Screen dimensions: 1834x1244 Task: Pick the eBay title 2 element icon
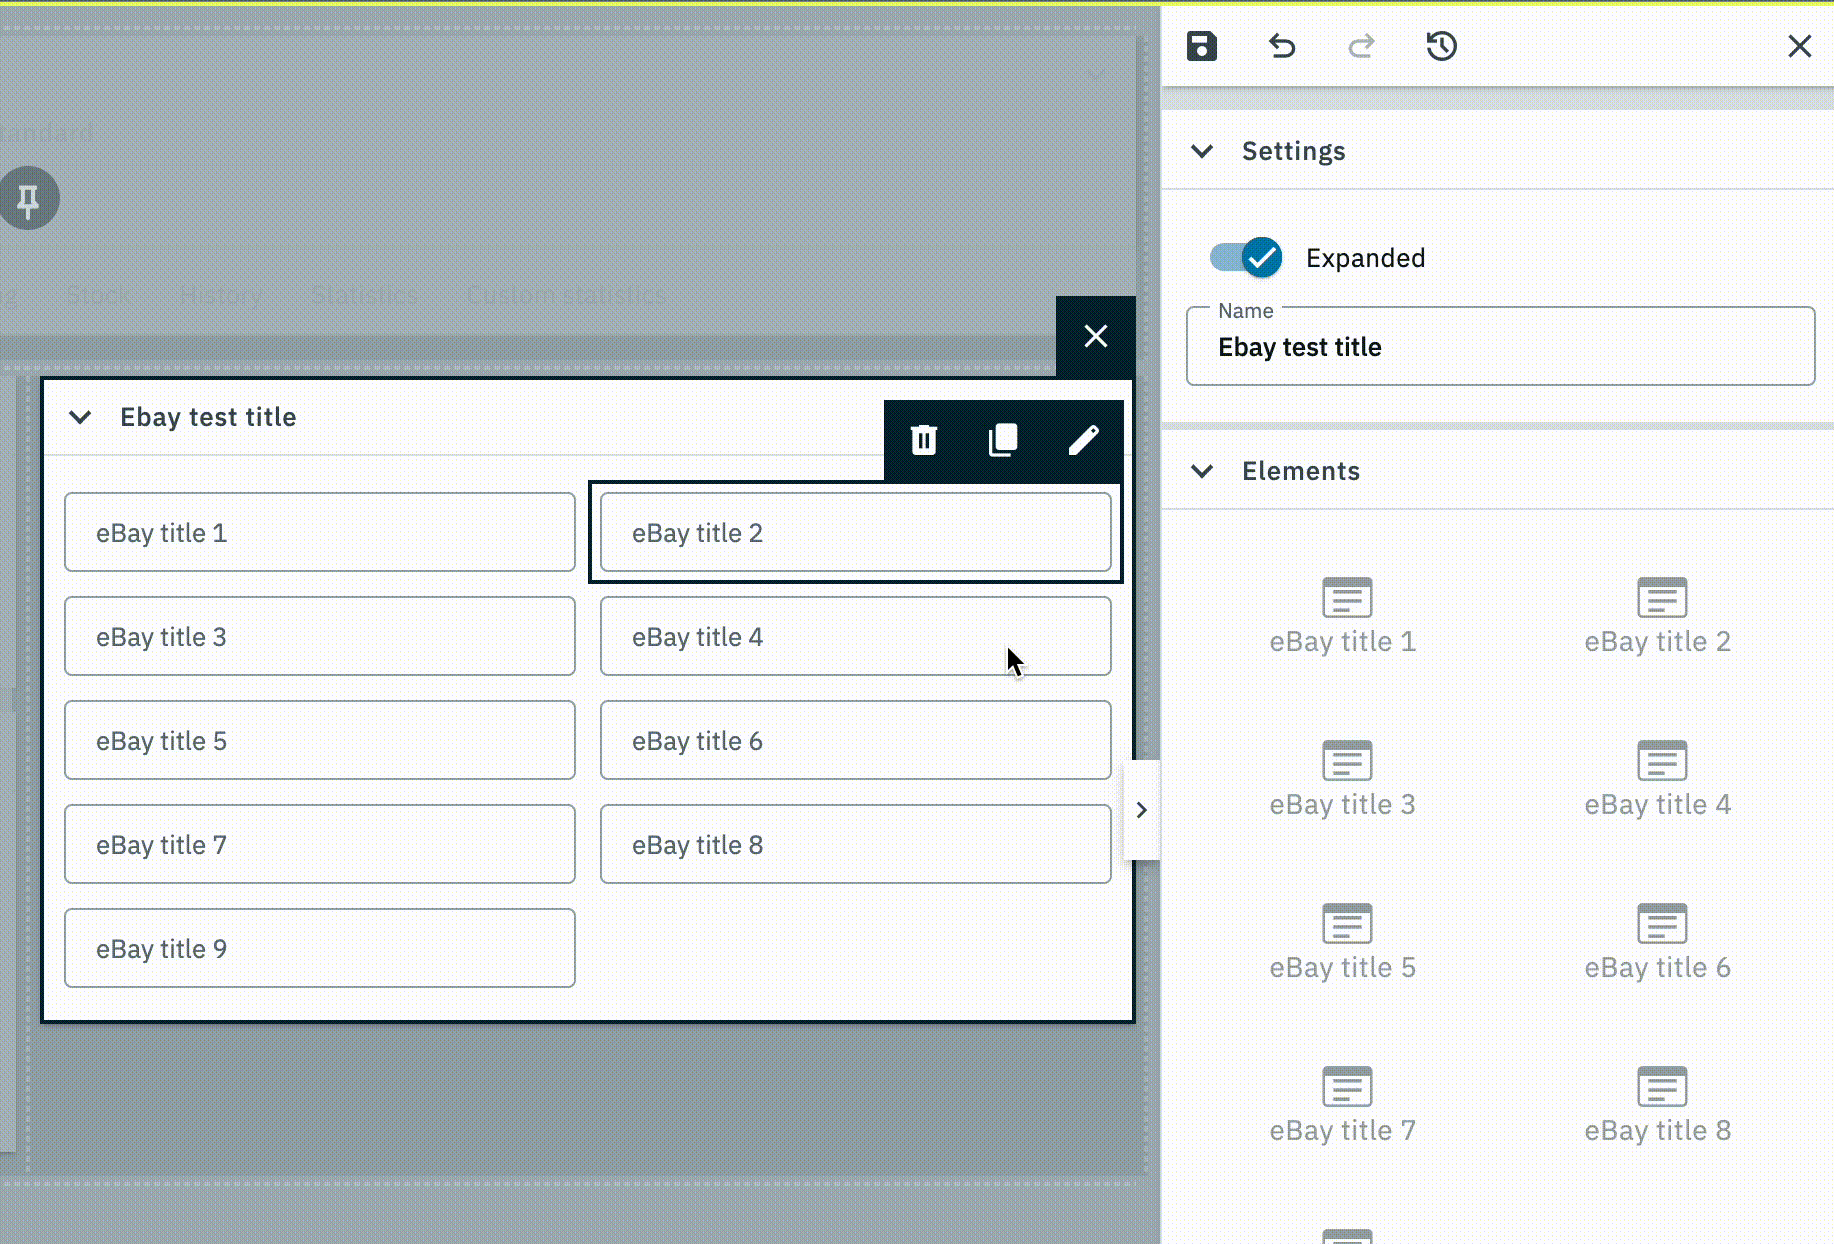[1662, 598]
